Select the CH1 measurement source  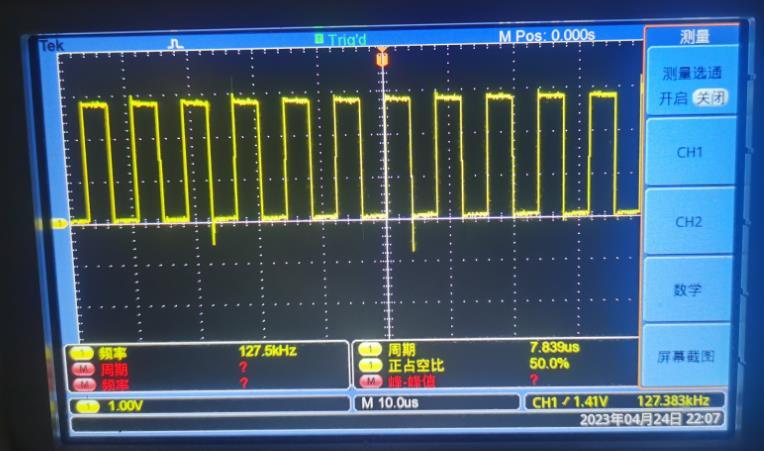click(x=690, y=152)
